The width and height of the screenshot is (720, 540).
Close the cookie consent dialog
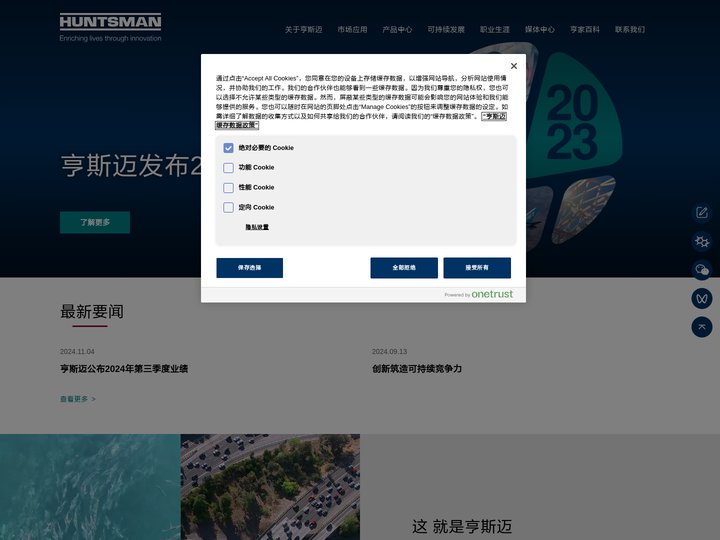tap(514, 66)
